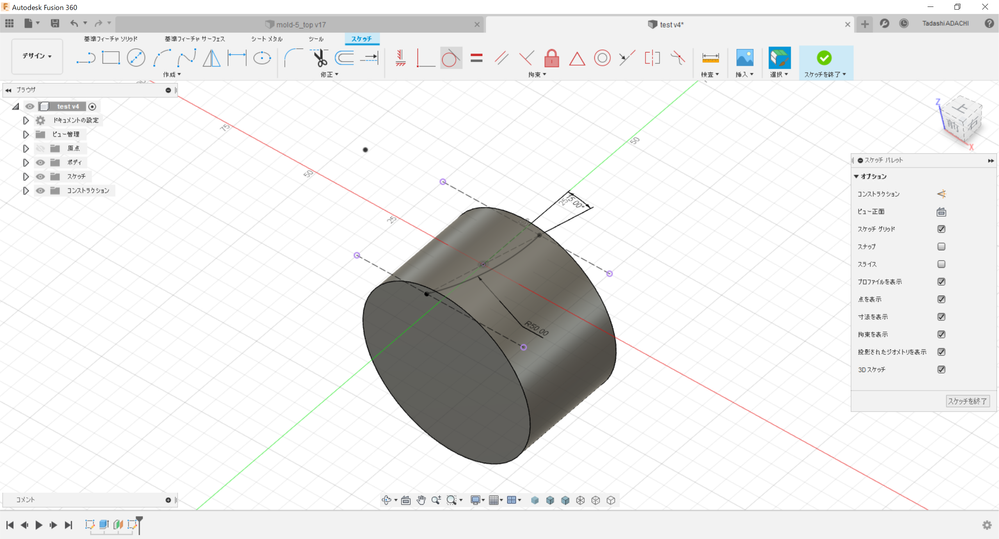Toggle Origin folder visibility eye

pyautogui.click(x=40, y=148)
